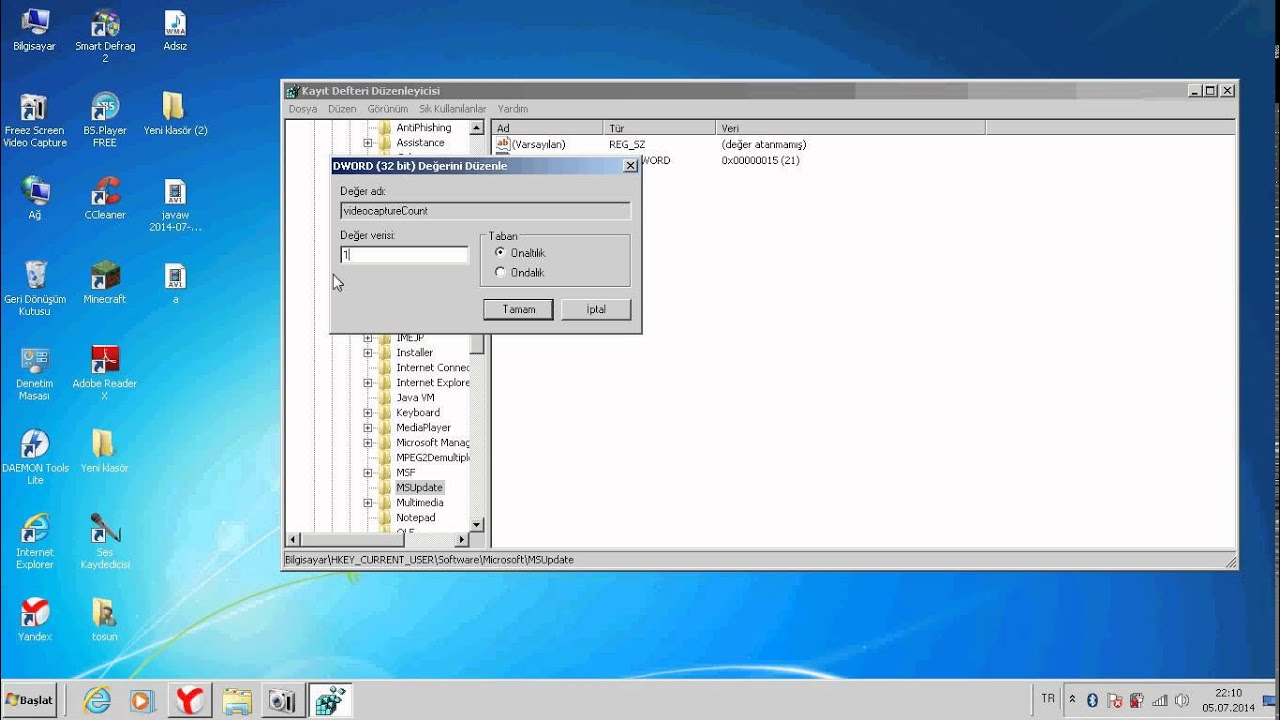Click the Başlat start button
The height and width of the screenshot is (720, 1280).
pos(29,700)
